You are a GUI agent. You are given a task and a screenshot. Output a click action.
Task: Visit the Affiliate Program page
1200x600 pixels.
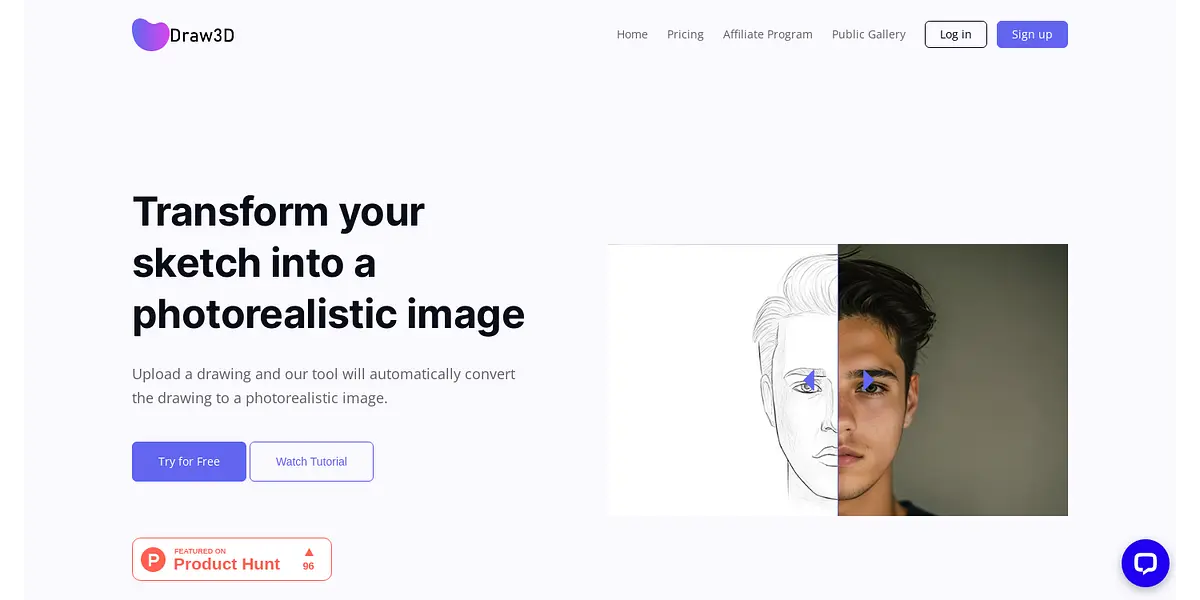click(x=768, y=34)
